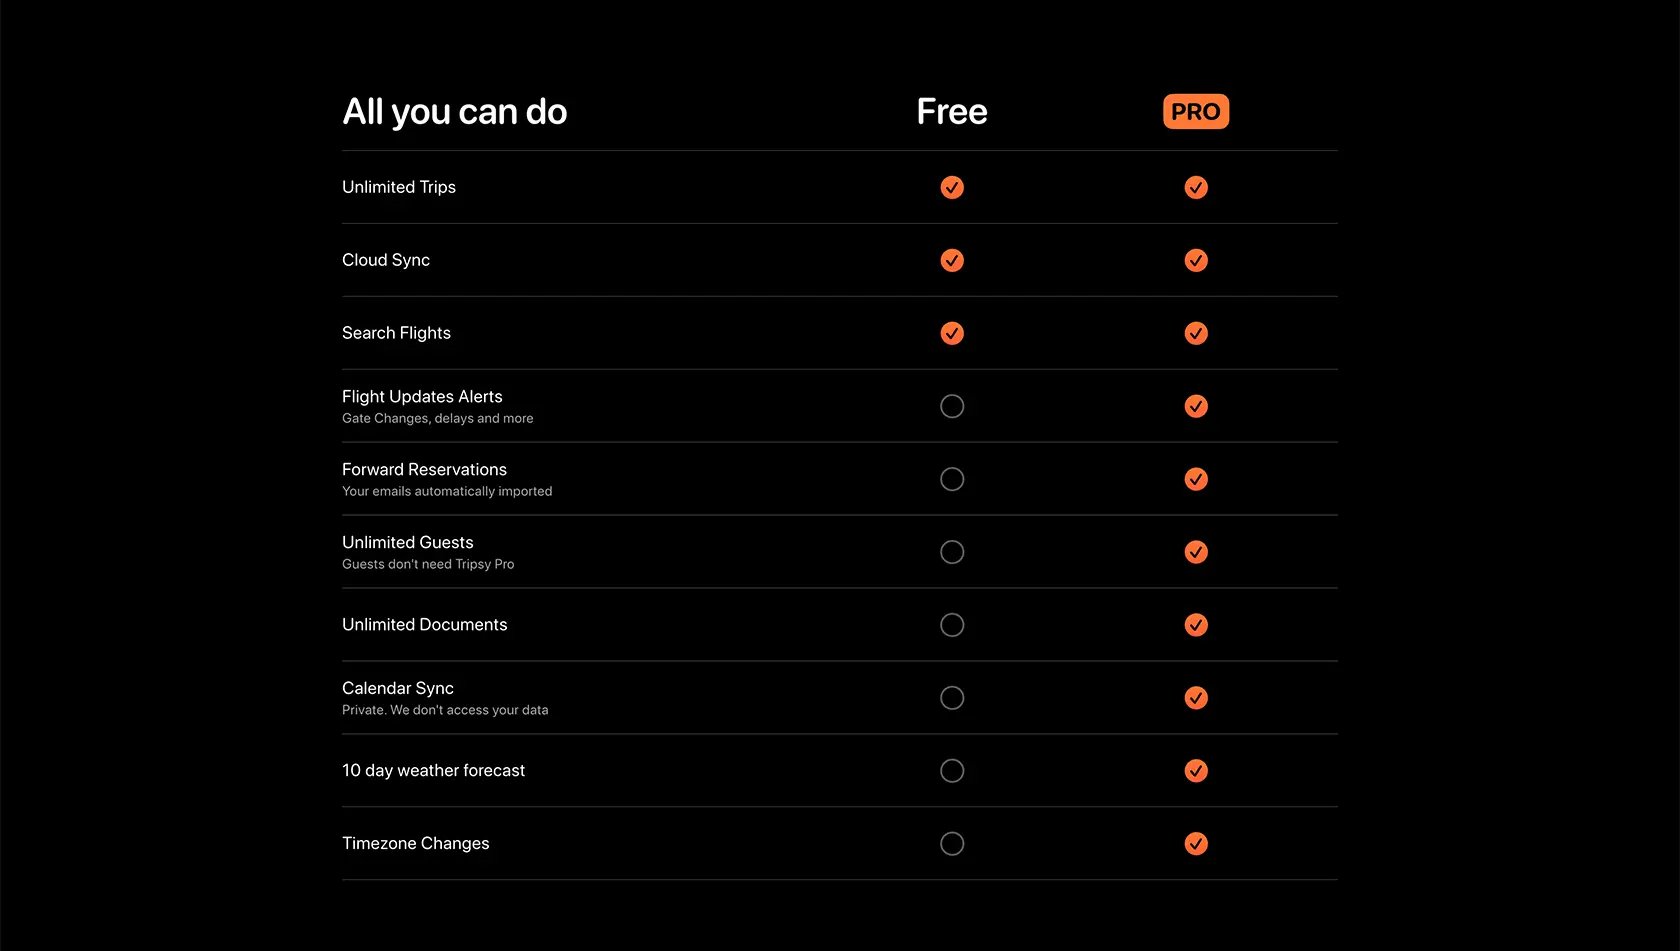This screenshot has width=1680, height=951.
Task: Click Free checkmark for Unlimited Trips
Action: tap(952, 187)
